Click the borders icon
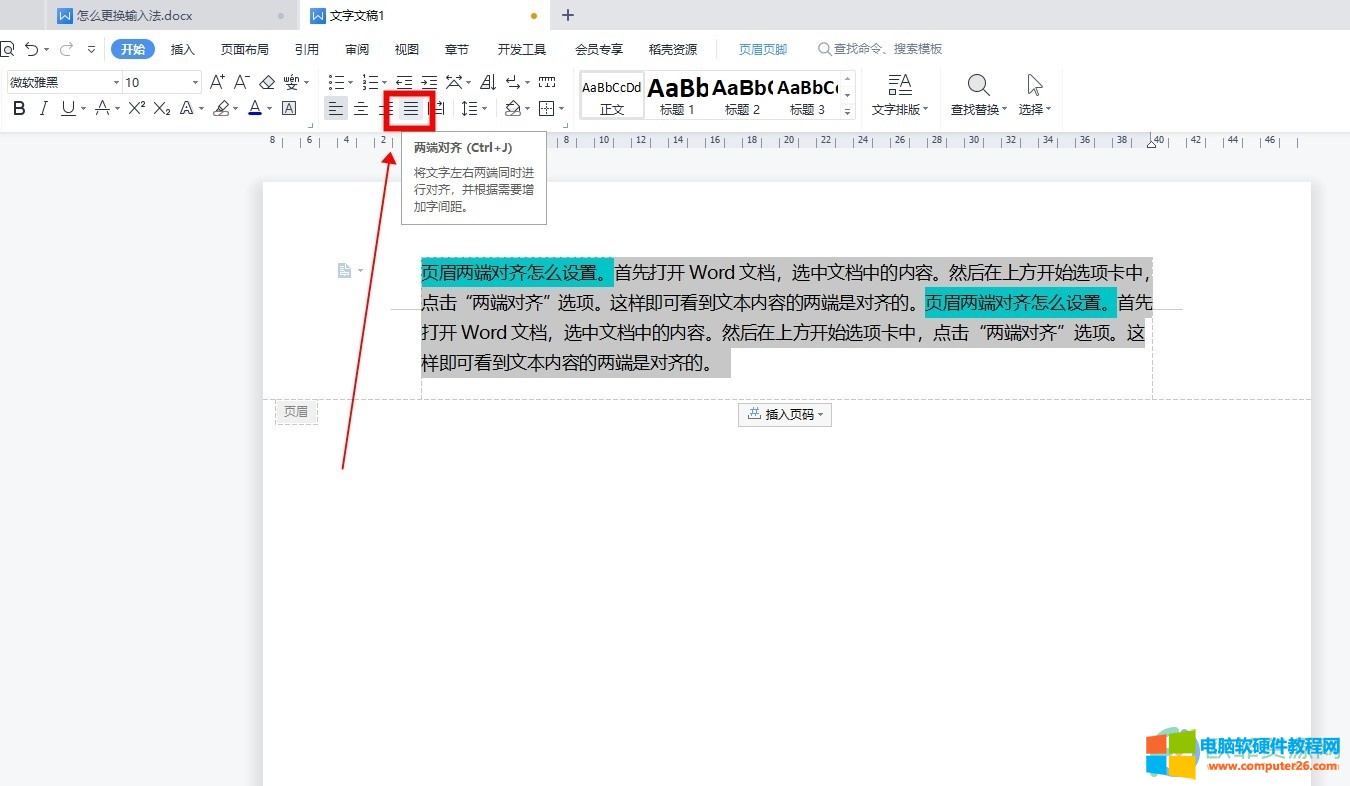The width and height of the screenshot is (1350, 786). pyautogui.click(x=547, y=108)
